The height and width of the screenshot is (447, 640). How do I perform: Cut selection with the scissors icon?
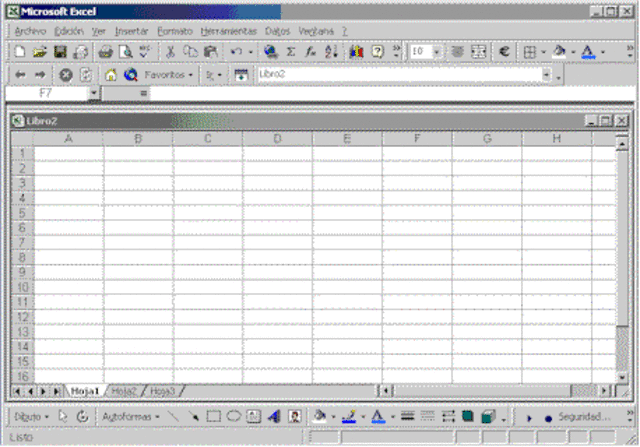(170, 52)
